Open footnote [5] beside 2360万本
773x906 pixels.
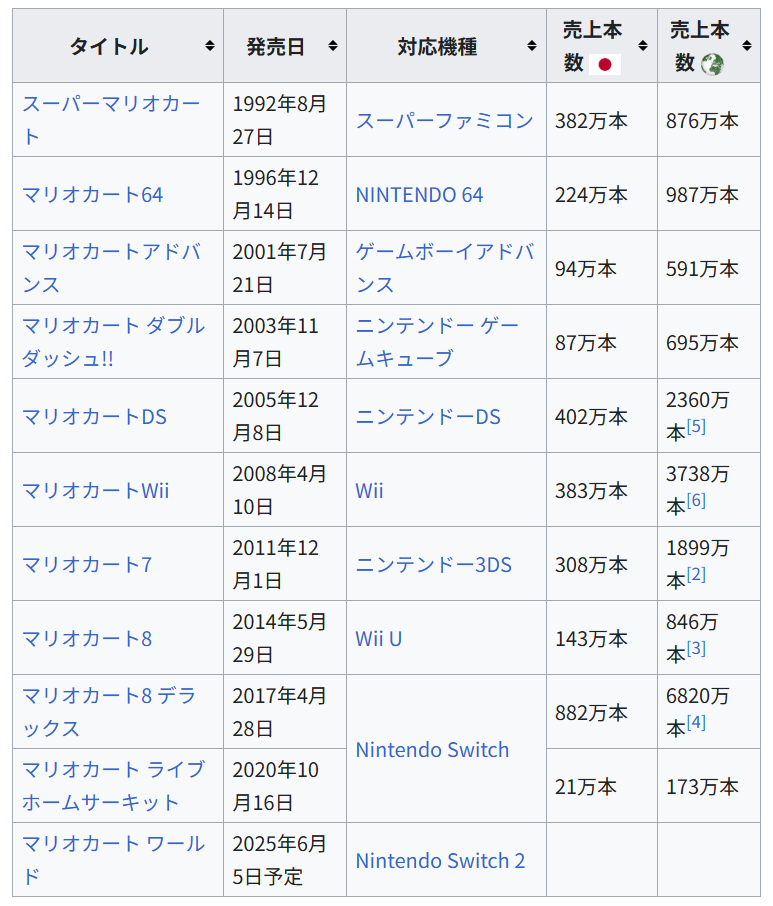(x=696, y=426)
